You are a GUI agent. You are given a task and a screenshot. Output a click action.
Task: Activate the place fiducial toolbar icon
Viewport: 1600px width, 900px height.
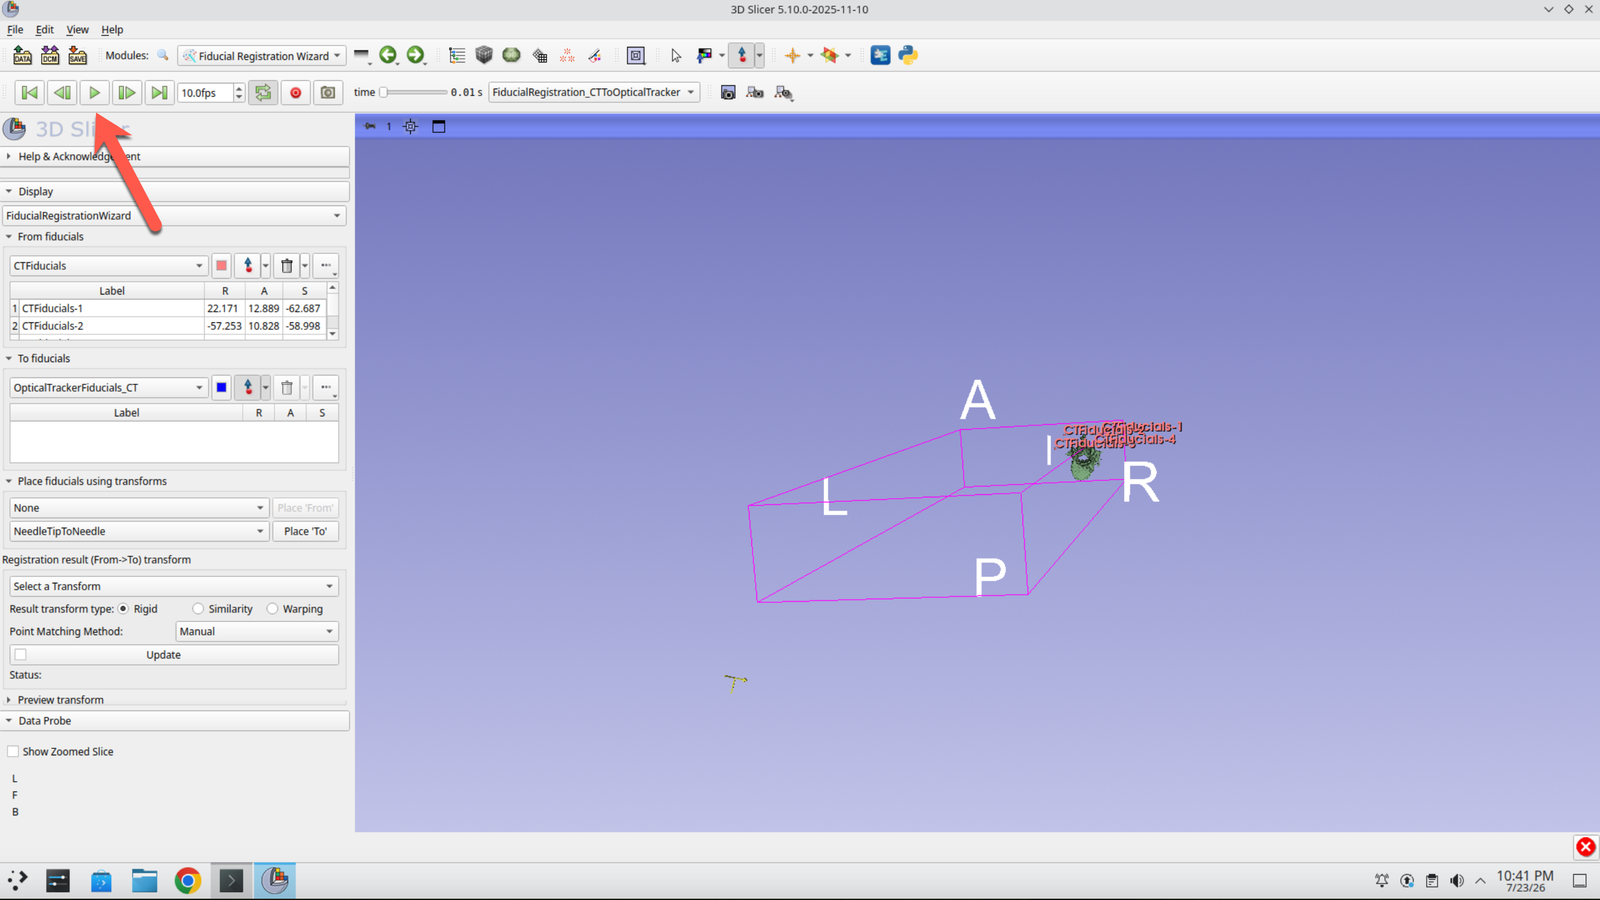(x=742, y=56)
